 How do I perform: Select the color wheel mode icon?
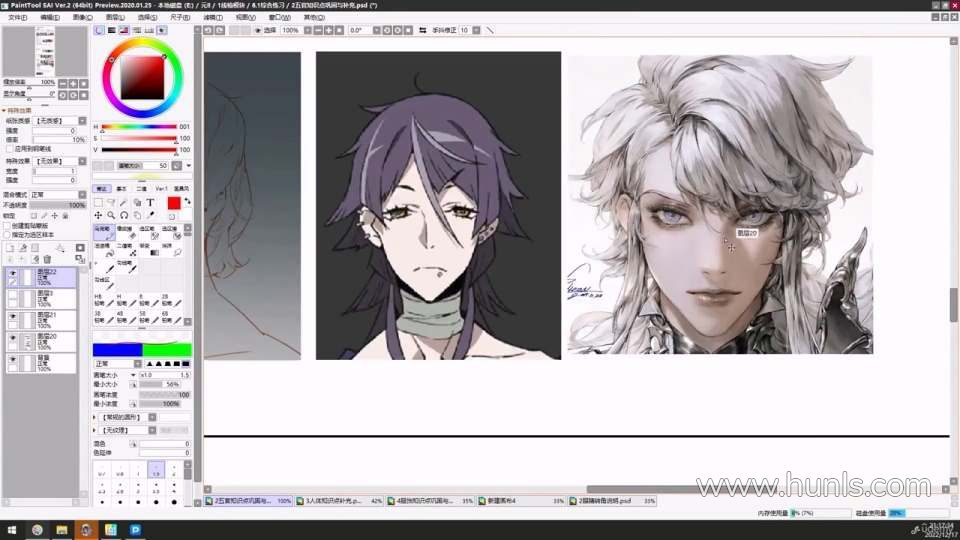tap(99, 30)
